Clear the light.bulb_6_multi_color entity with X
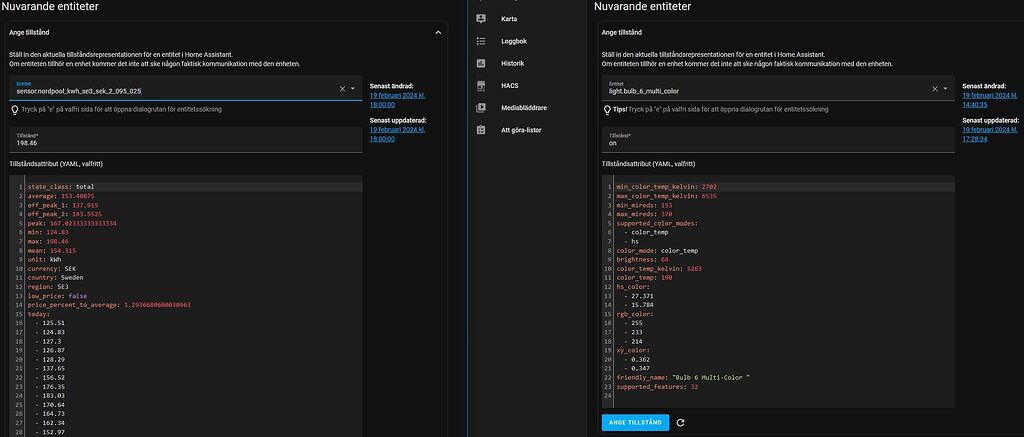The height and width of the screenshot is (437, 1024). pos(935,89)
